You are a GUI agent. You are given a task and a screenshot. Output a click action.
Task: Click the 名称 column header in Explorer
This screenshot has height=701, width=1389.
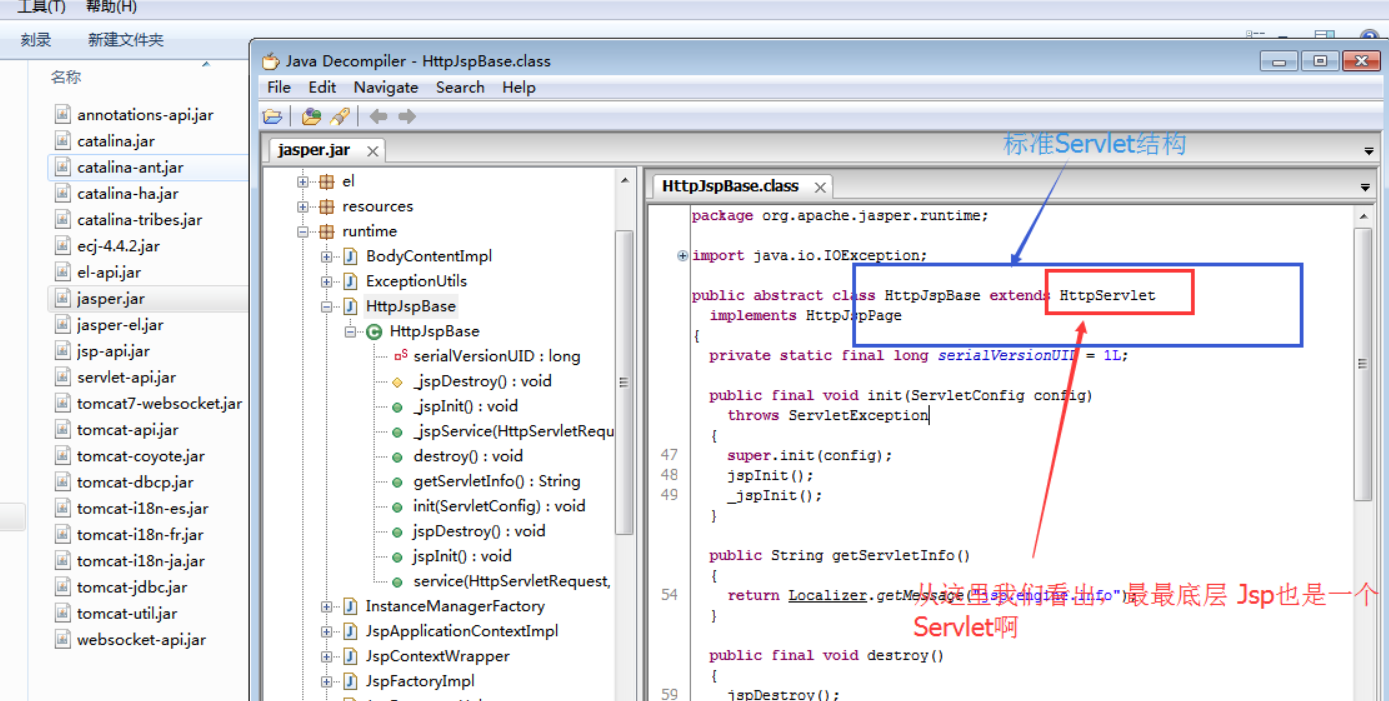(66, 76)
